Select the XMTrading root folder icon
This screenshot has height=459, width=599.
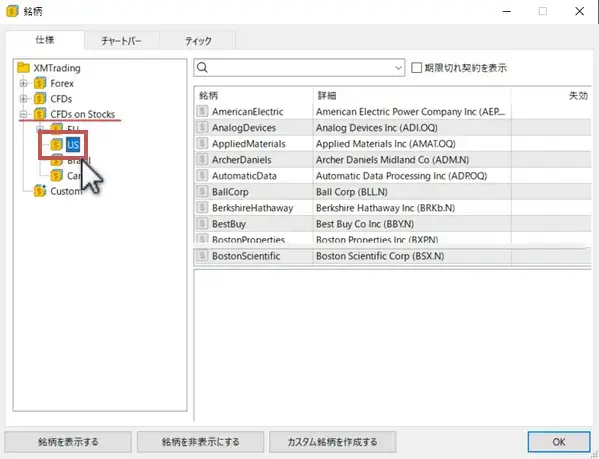pyautogui.click(x=23, y=68)
